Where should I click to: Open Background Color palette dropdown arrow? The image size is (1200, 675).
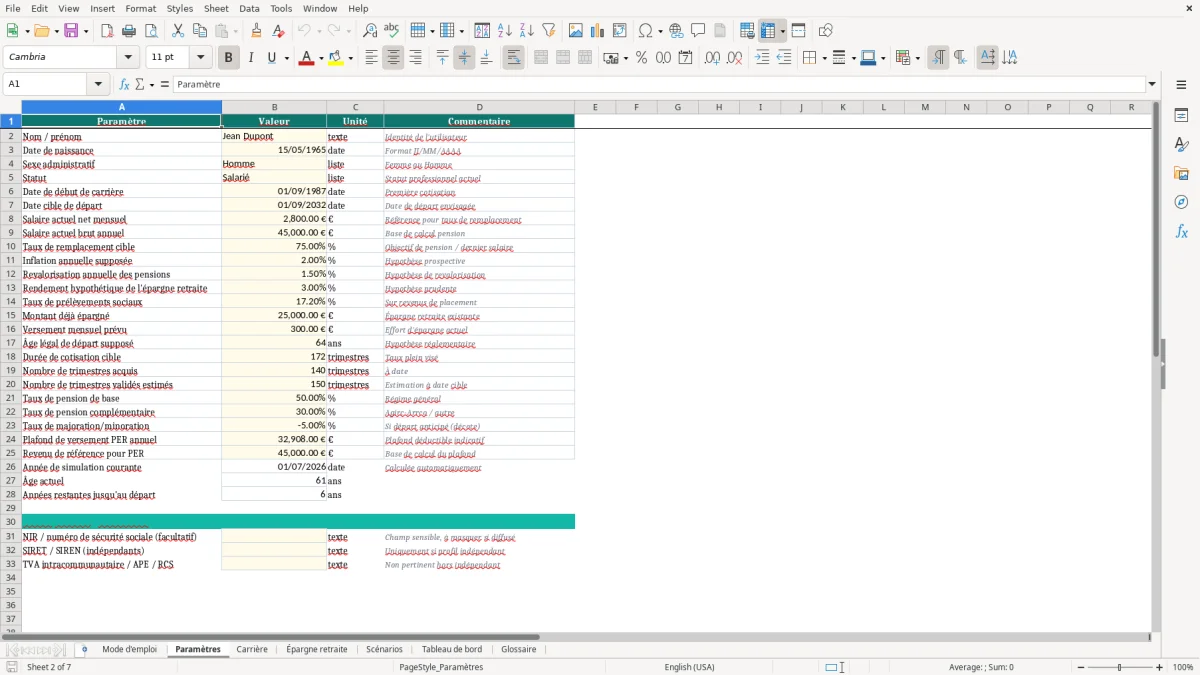(350, 58)
